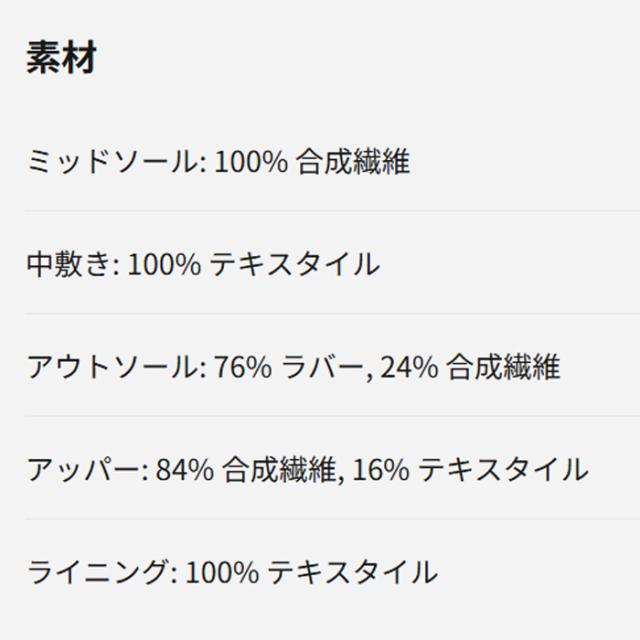640x640 pixels.
Task: Click the 76% value in アウトソール row
Action: point(240,368)
